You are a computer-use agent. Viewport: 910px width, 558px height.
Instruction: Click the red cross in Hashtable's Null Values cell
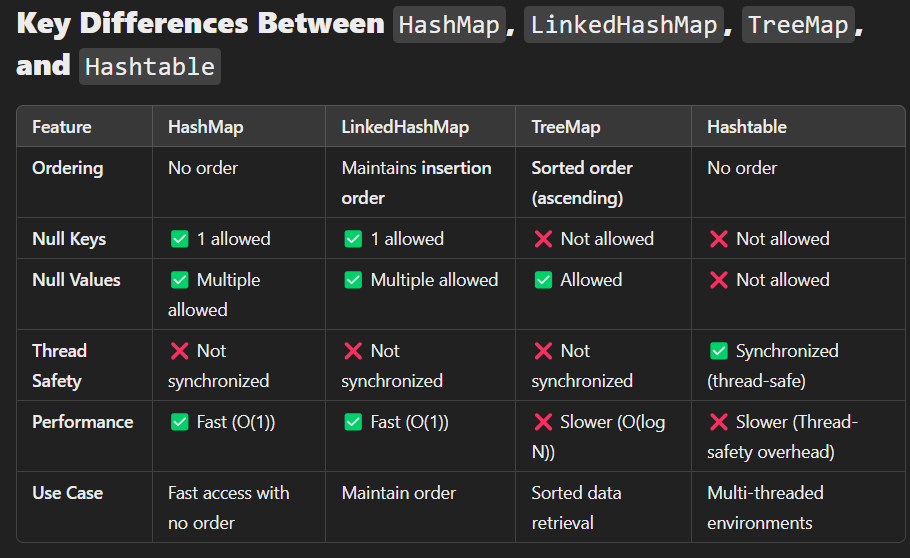pos(718,280)
